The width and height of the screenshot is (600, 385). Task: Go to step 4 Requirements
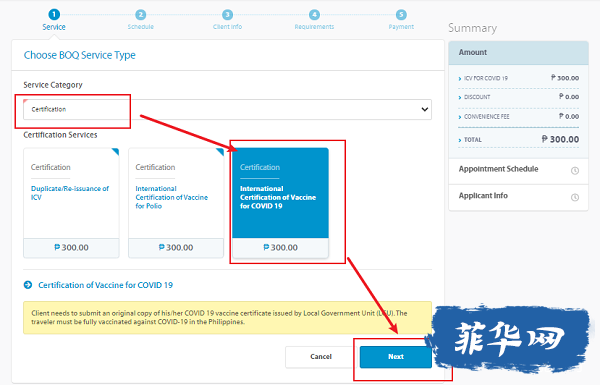tap(314, 20)
